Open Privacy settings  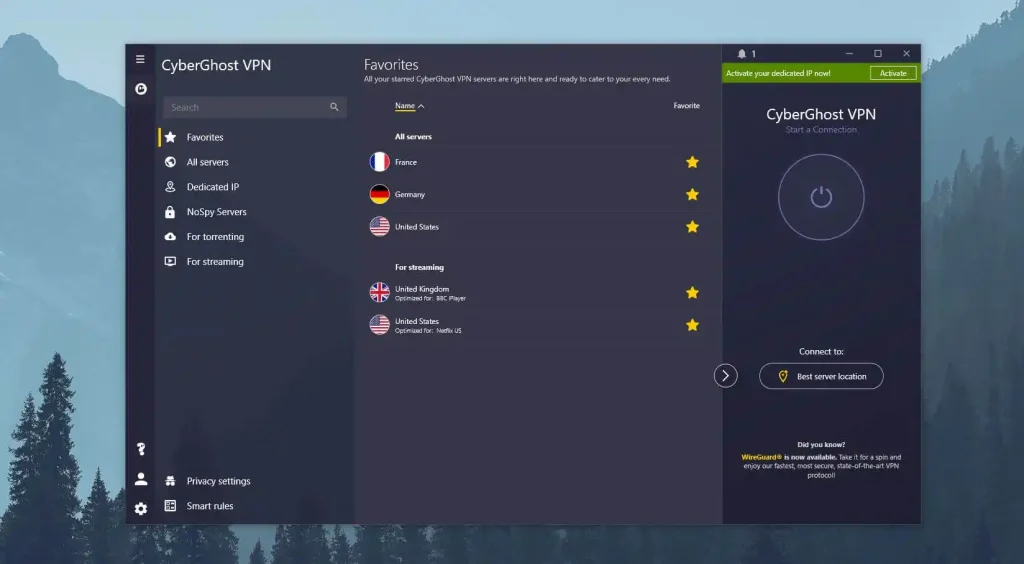pos(218,481)
